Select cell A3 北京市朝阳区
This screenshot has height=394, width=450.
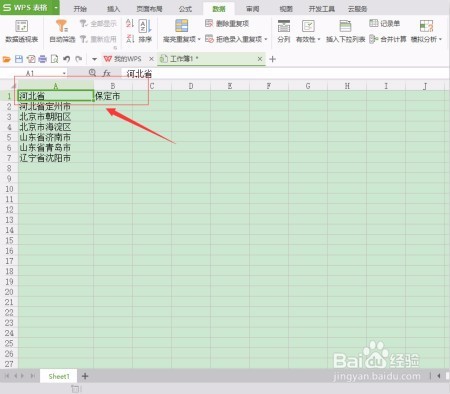56,117
